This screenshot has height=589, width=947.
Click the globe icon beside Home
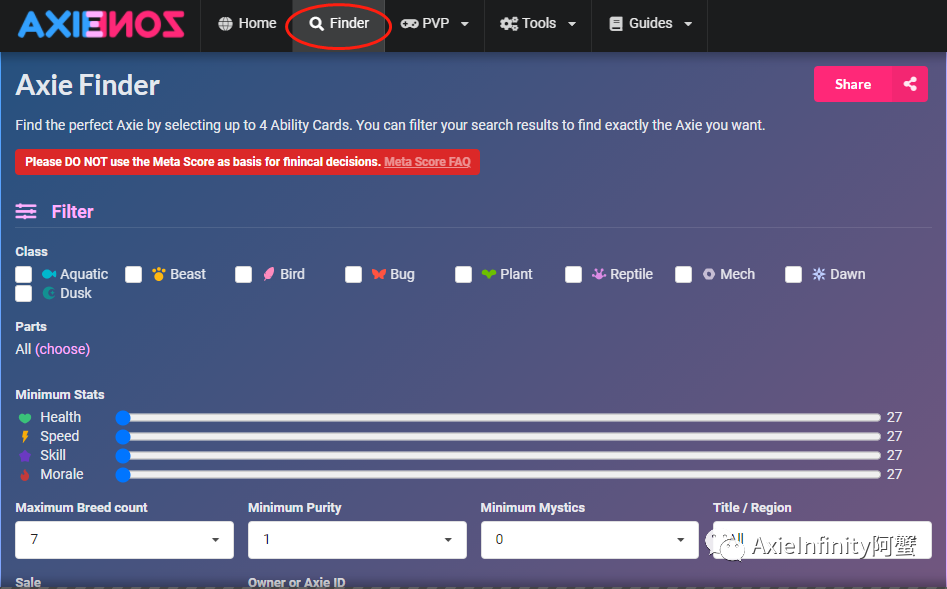pyautogui.click(x=225, y=24)
